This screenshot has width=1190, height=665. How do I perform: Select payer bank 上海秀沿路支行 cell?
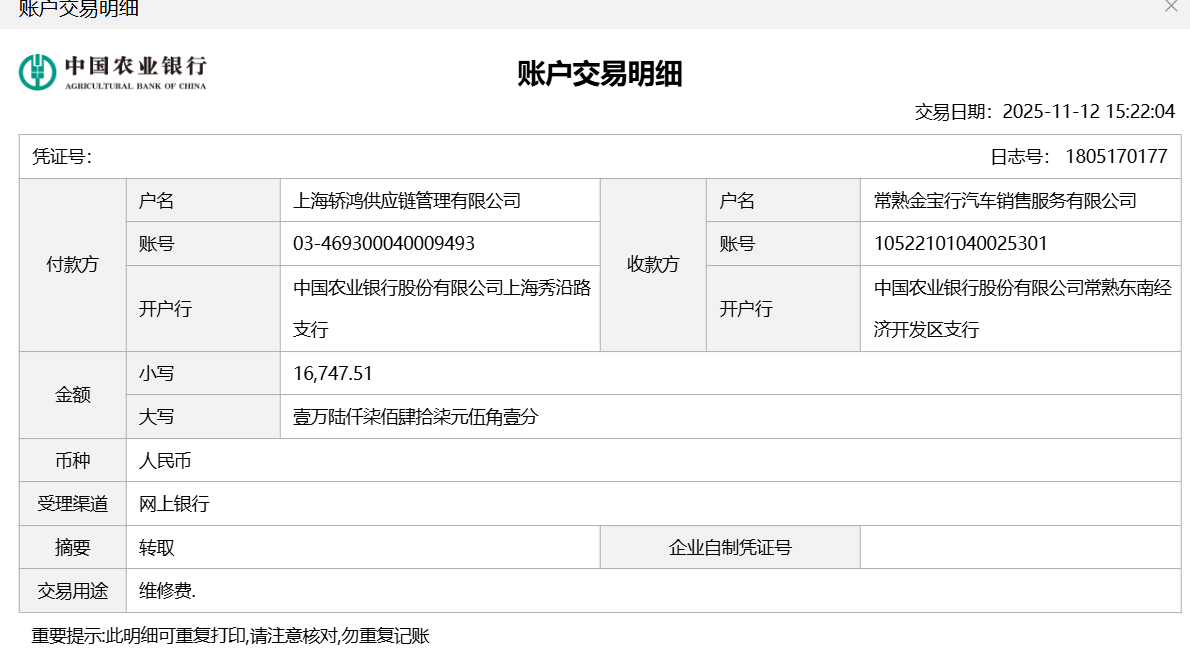[441, 308]
